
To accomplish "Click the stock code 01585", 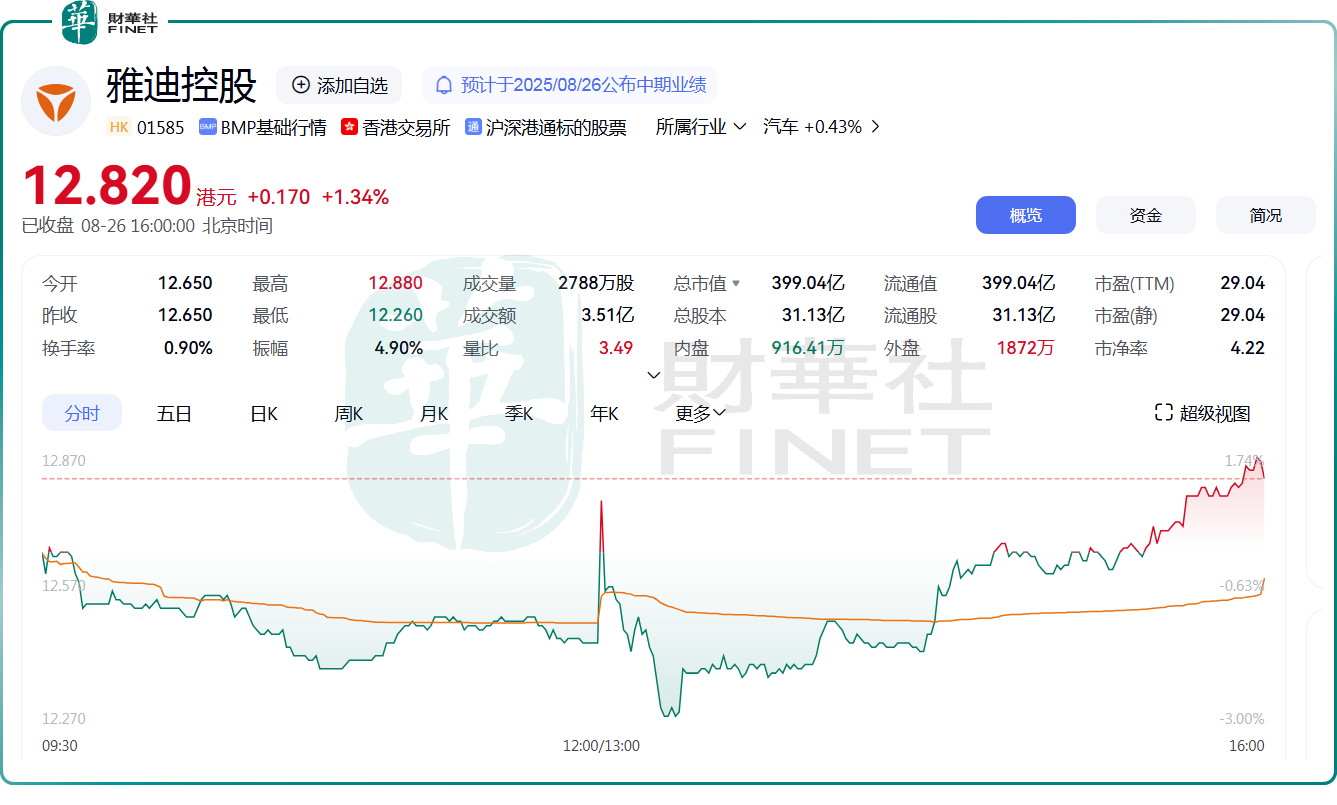I will [x=161, y=127].
